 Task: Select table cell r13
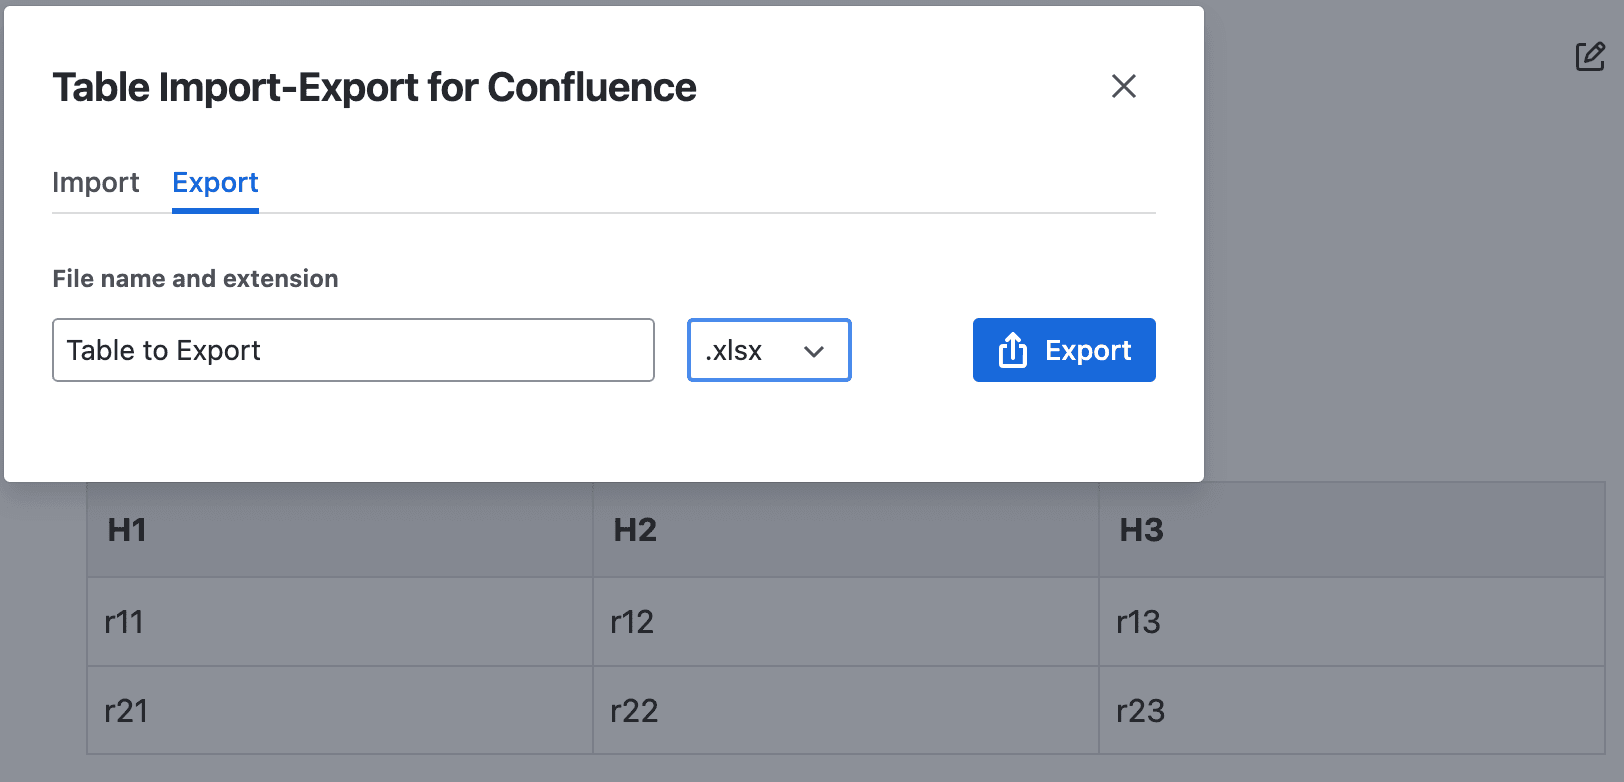[1351, 622]
